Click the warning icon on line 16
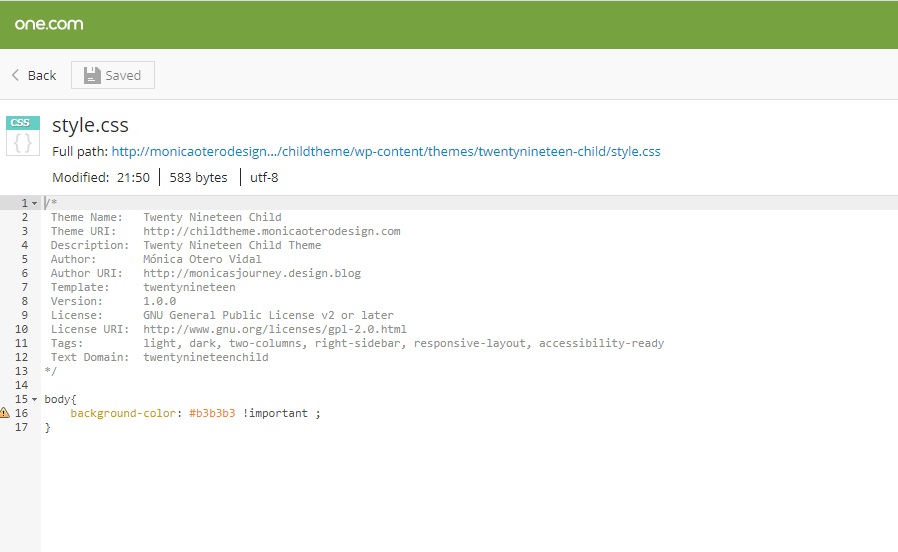 point(5,413)
